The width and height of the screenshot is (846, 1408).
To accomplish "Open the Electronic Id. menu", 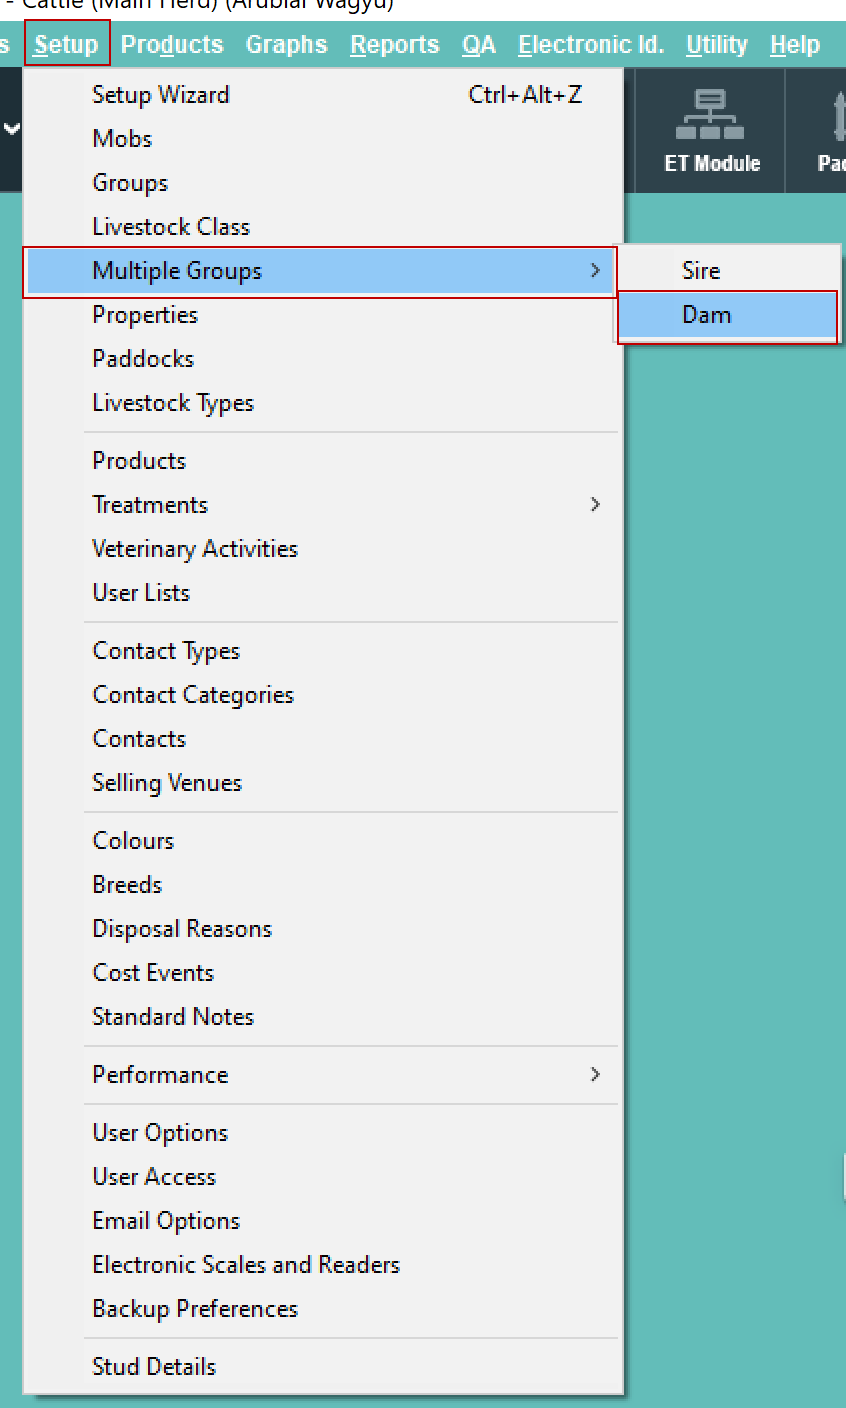I will (590, 45).
